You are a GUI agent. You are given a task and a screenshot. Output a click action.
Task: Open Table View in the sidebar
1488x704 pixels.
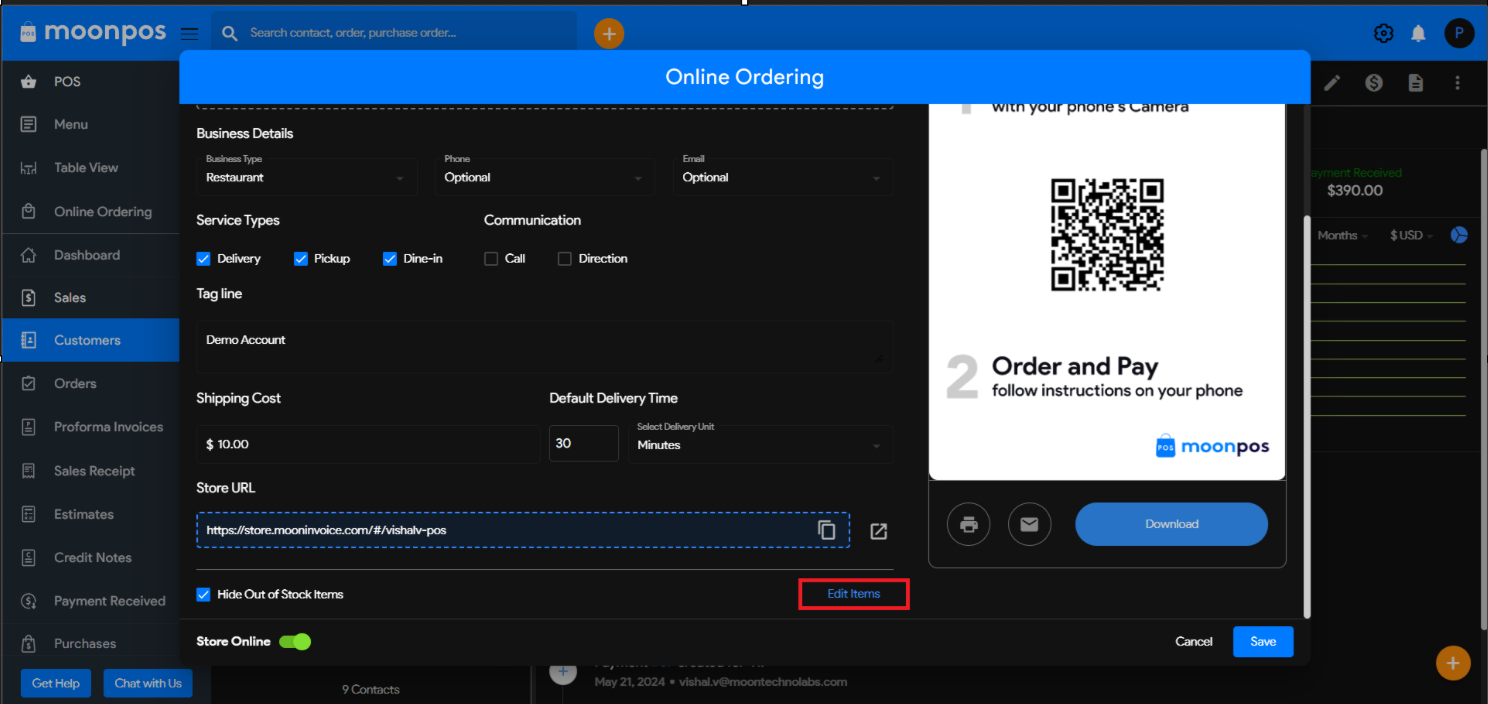(86, 168)
